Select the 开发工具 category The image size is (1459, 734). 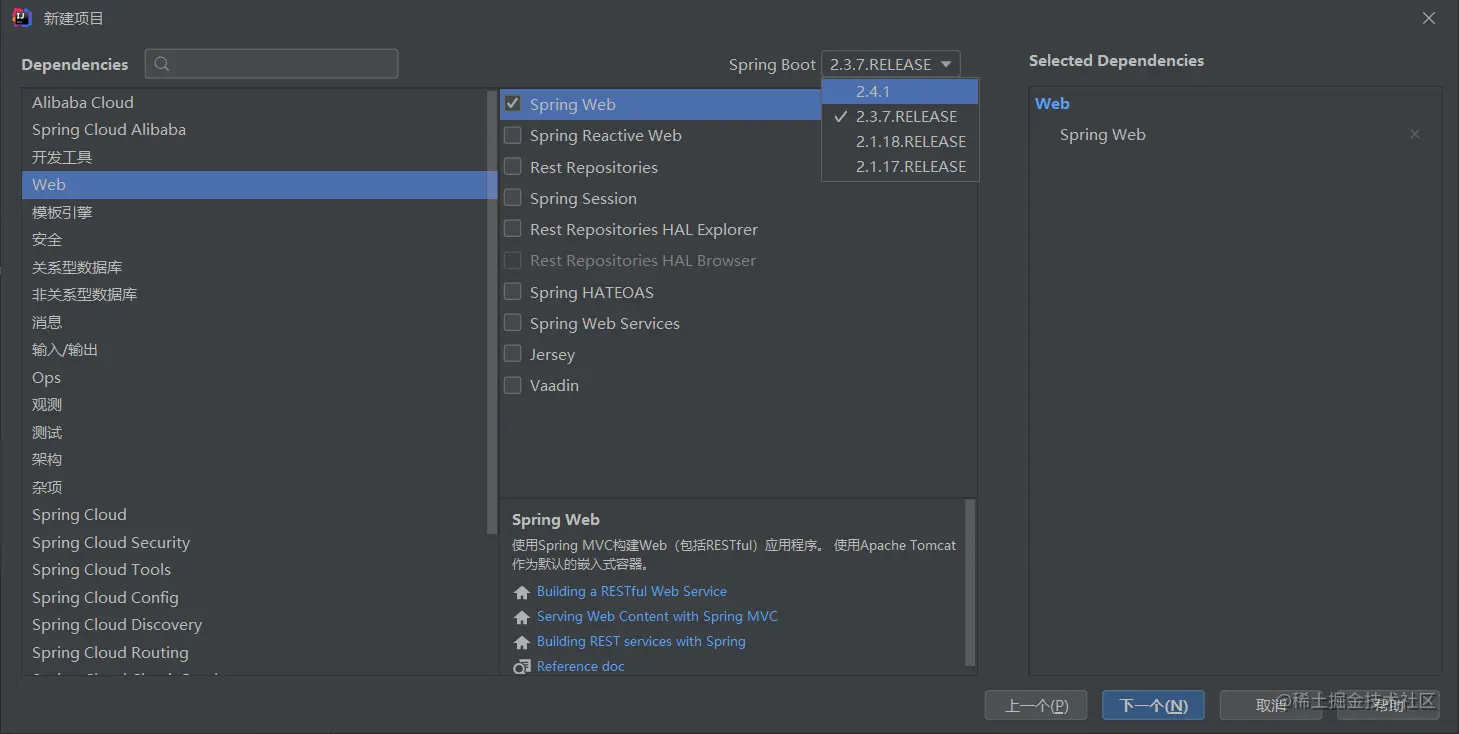(259, 157)
